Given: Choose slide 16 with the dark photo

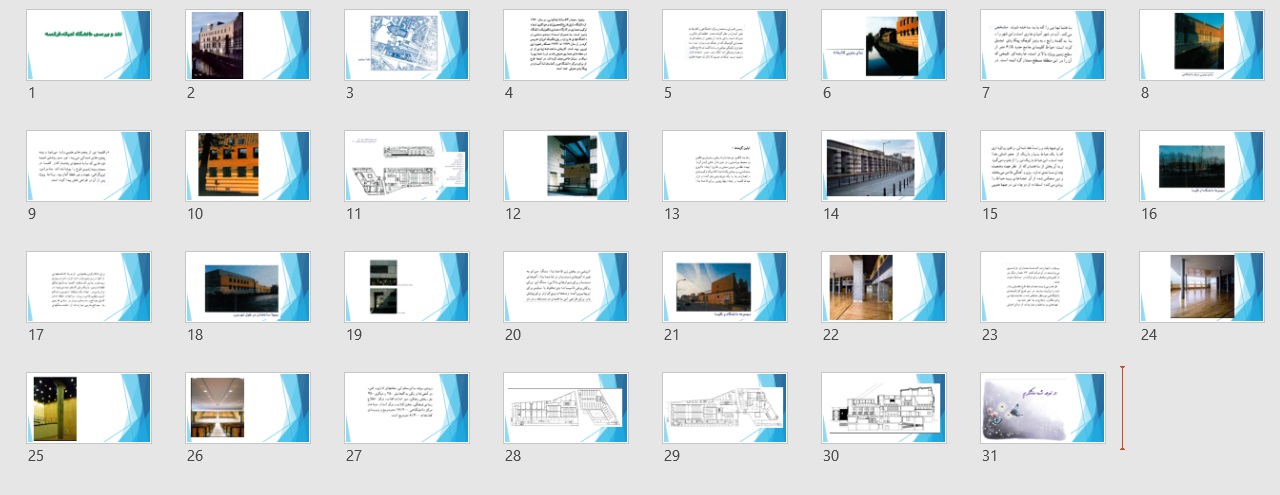Looking at the screenshot, I should pos(1202,166).
